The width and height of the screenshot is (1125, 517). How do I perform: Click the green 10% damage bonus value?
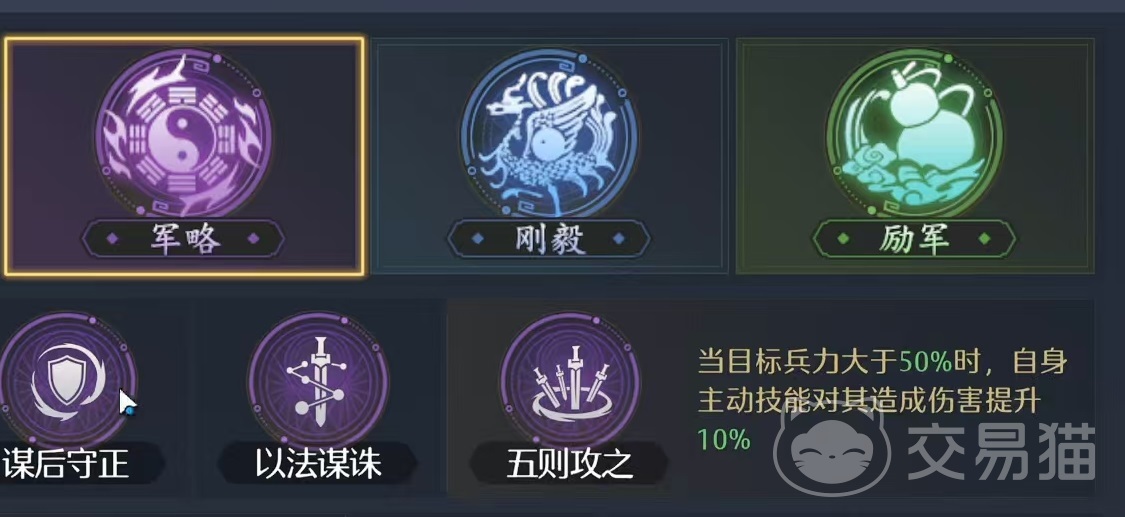[723, 438]
